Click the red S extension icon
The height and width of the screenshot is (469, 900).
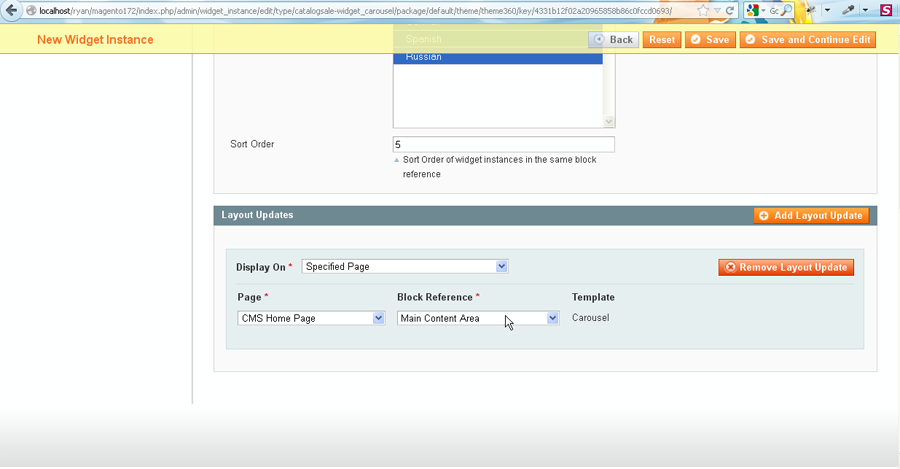tap(886, 10)
